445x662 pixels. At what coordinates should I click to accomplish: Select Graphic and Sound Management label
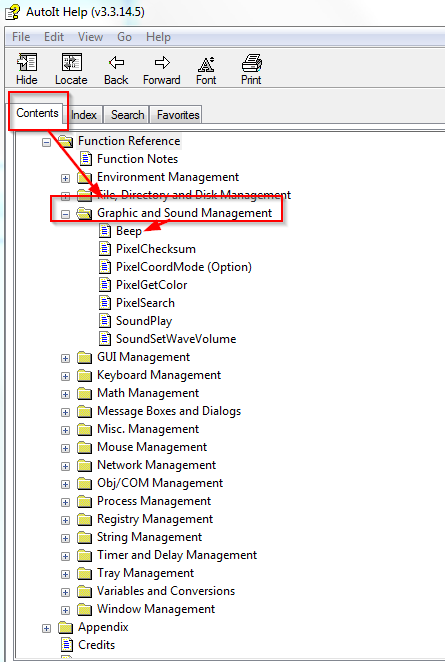click(x=185, y=213)
